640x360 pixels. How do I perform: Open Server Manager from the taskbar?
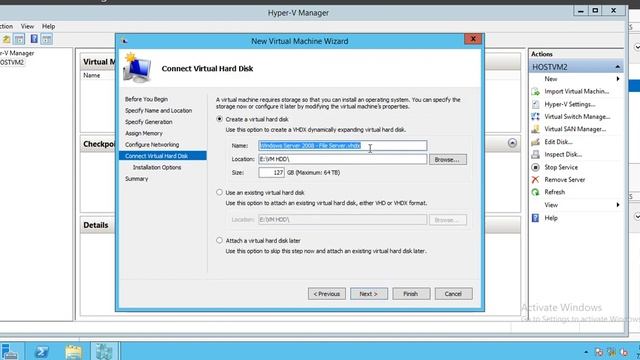pos(10,351)
